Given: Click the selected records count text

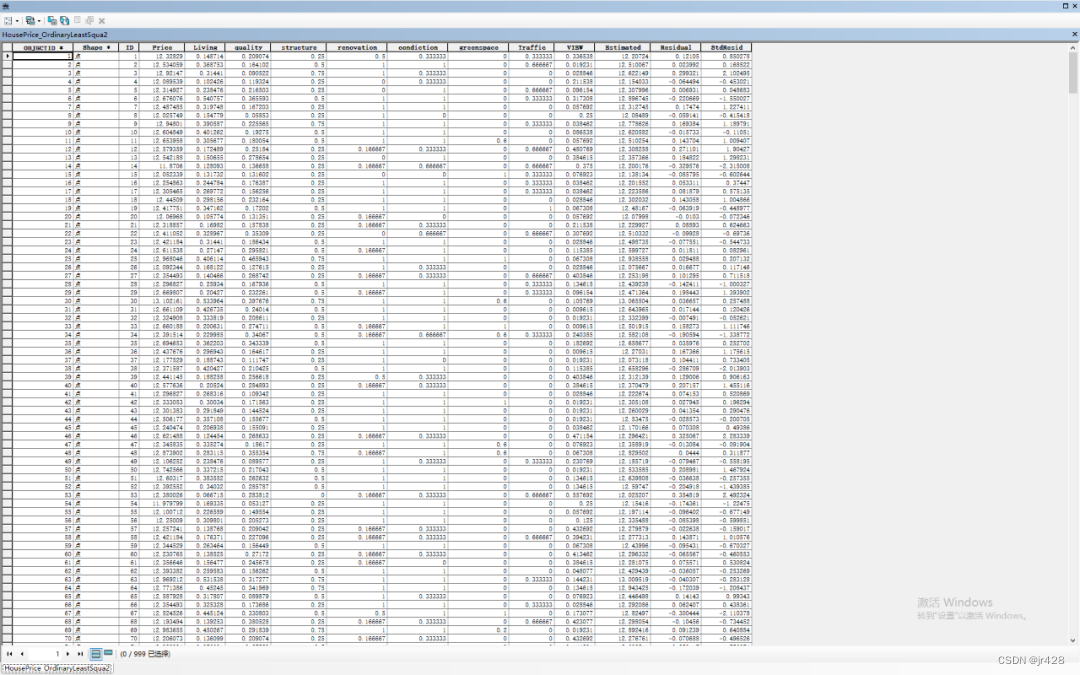Looking at the screenshot, I should (145, 654).
